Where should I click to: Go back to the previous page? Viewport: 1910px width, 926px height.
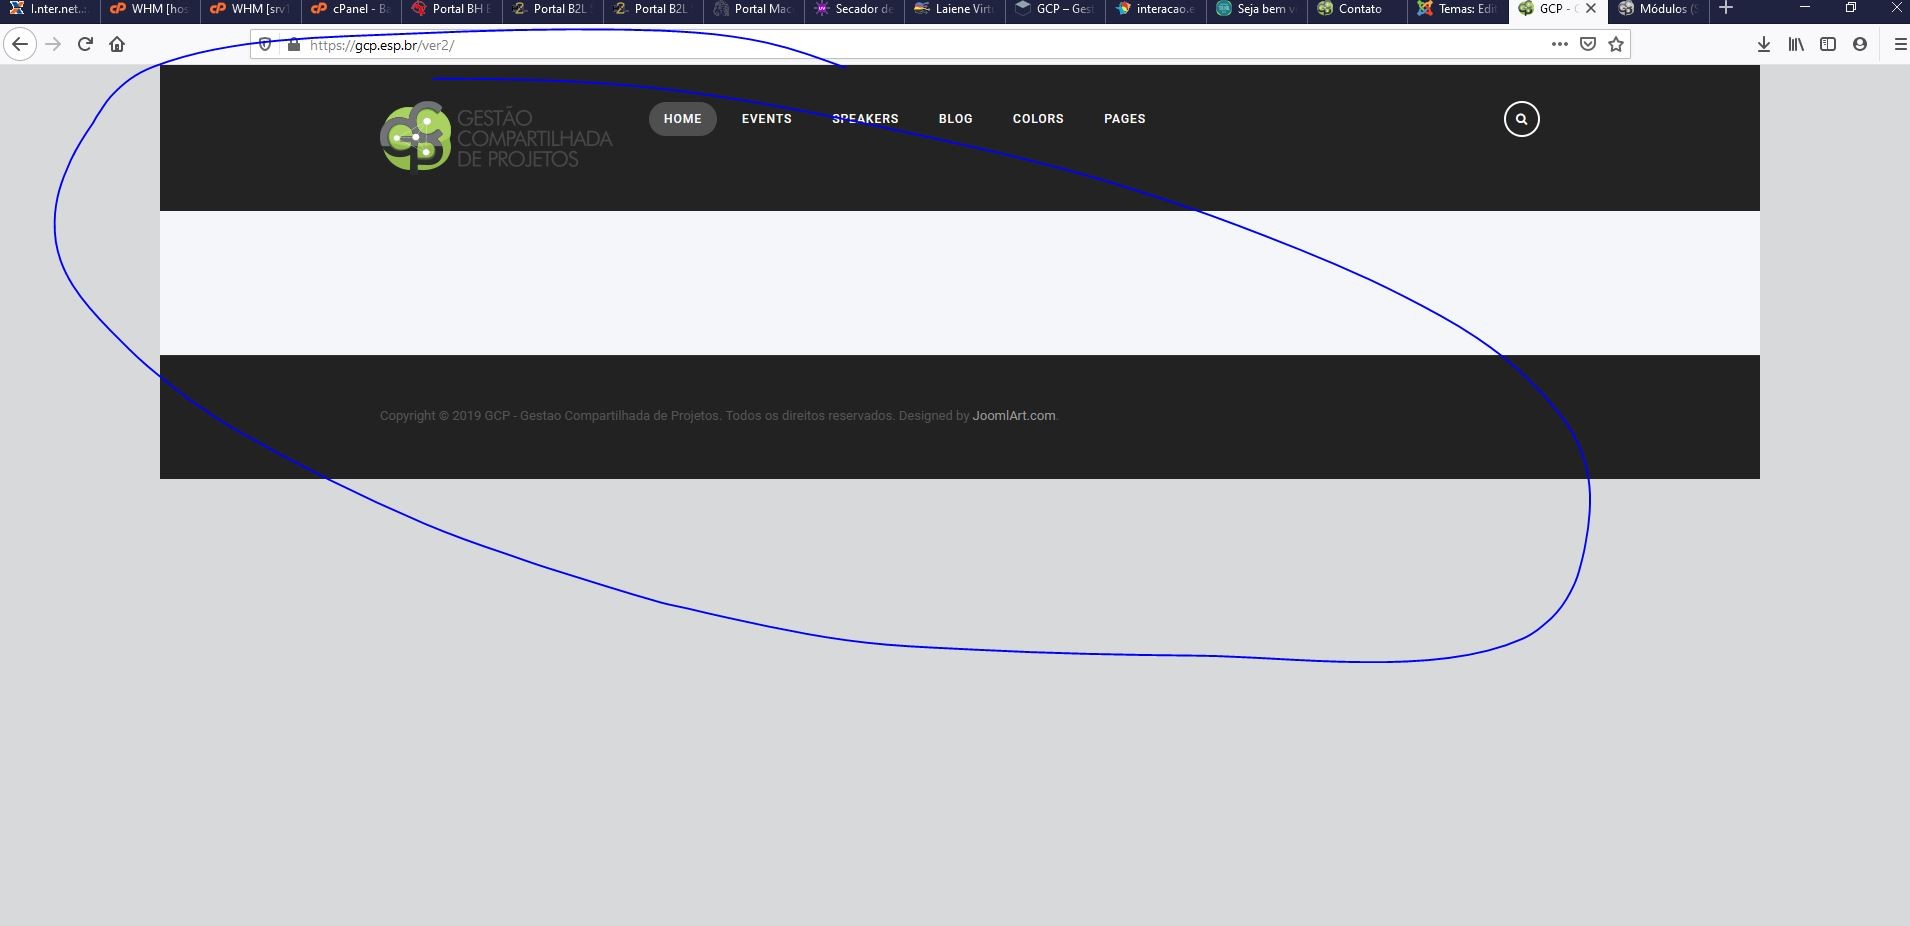click(x=20, y=44)
